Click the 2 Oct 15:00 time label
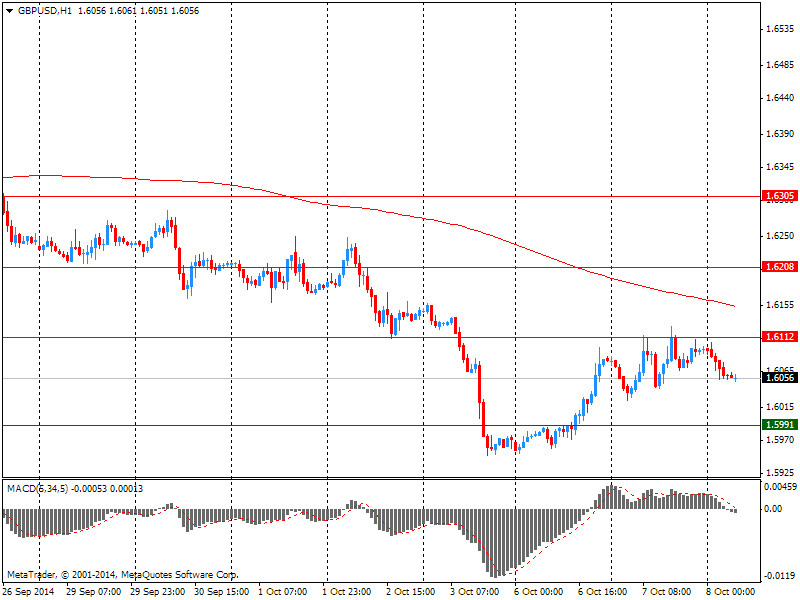 [x=410, y=592]
